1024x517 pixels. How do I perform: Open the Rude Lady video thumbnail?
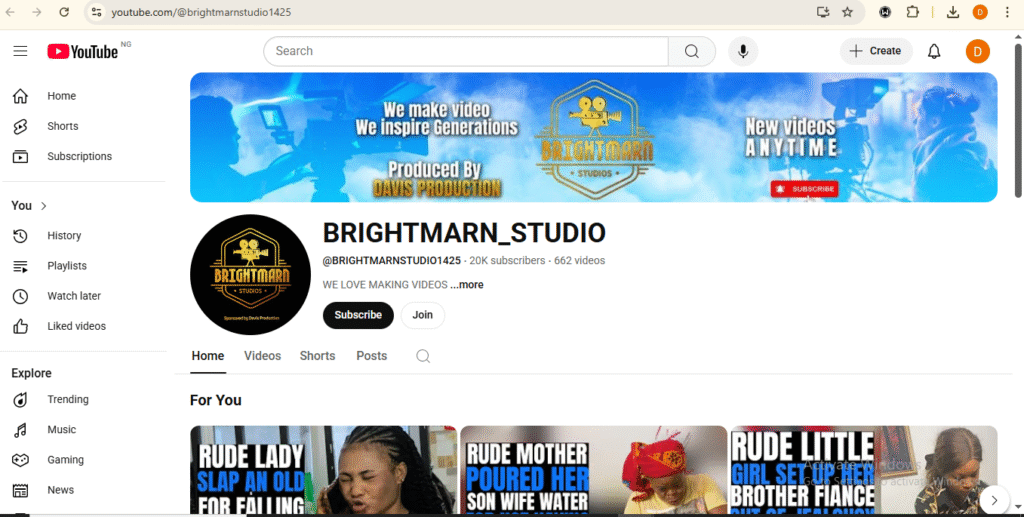coord(323,470)
